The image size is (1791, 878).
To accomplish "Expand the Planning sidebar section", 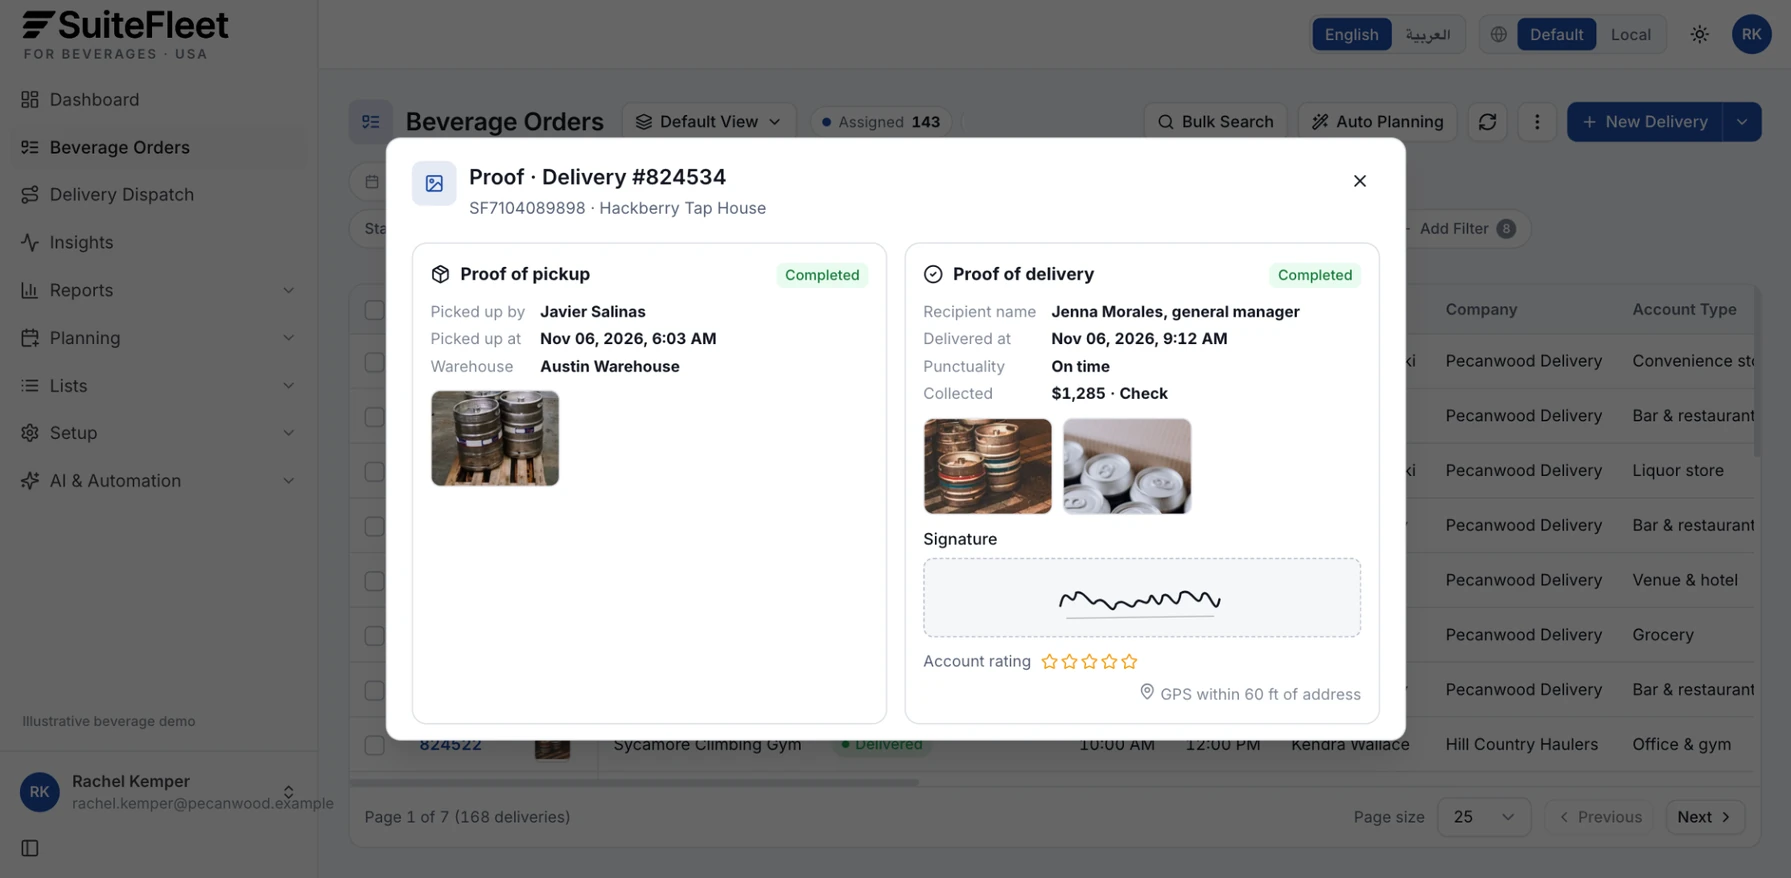I will [160, 338].
